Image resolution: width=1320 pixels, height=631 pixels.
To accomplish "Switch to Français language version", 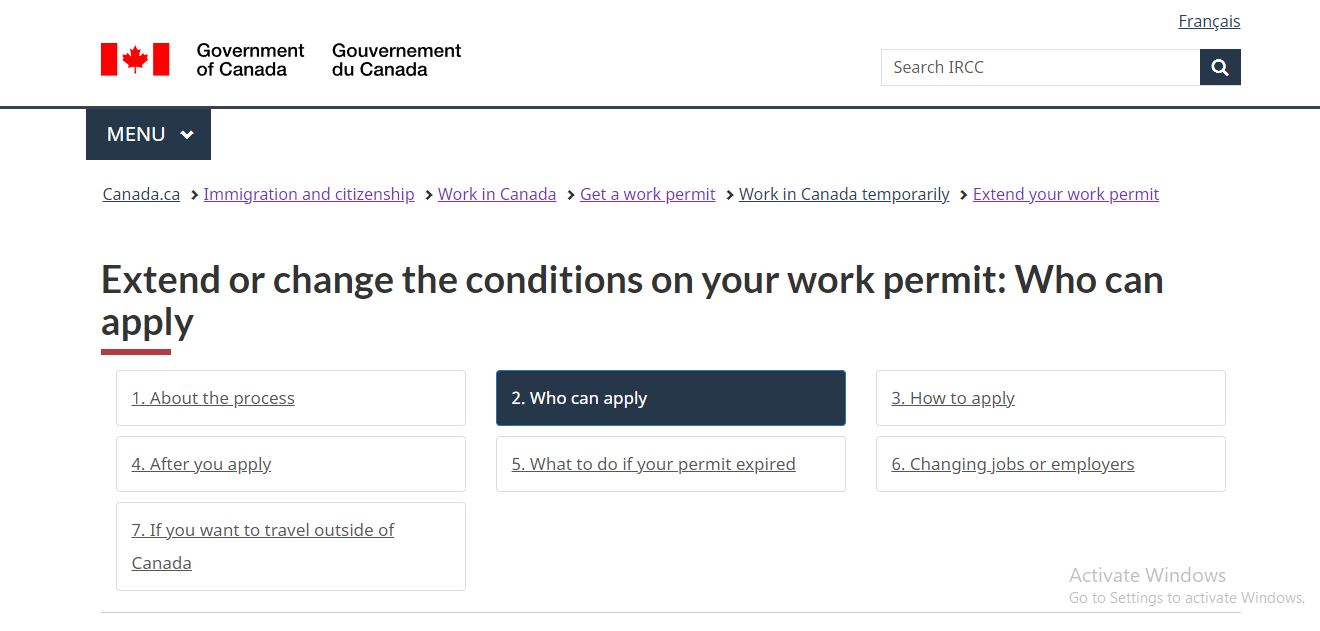I will (1208, 20).
